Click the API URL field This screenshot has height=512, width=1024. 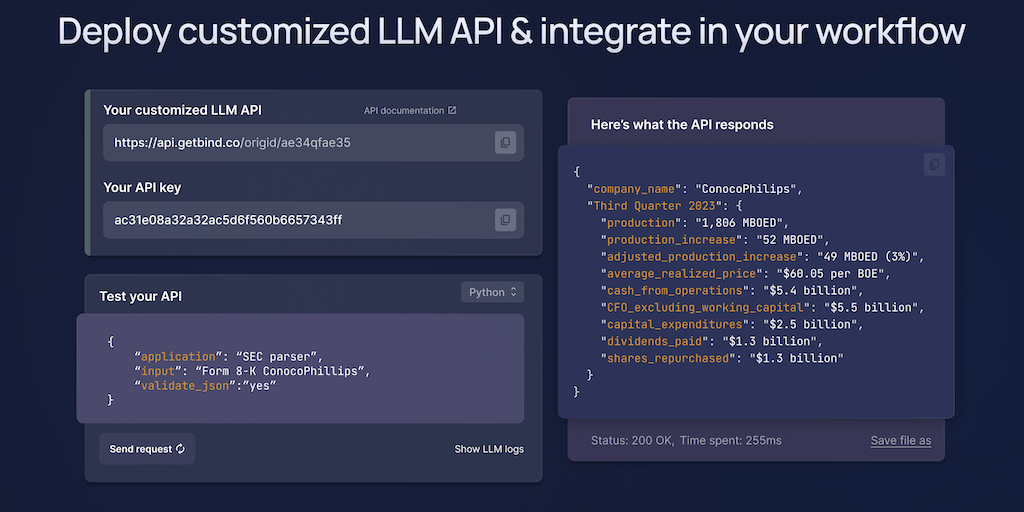[x=313, y=142]
